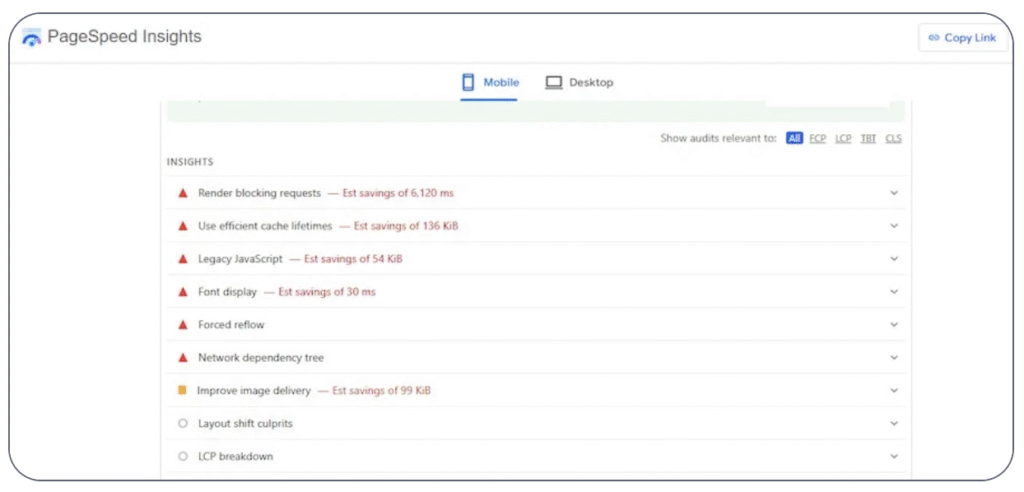Screen dimensions: 1024x492
Task: Click 'Est savings of 54 KiB' text
Action: pyautogui.click(x=353, y=259)
